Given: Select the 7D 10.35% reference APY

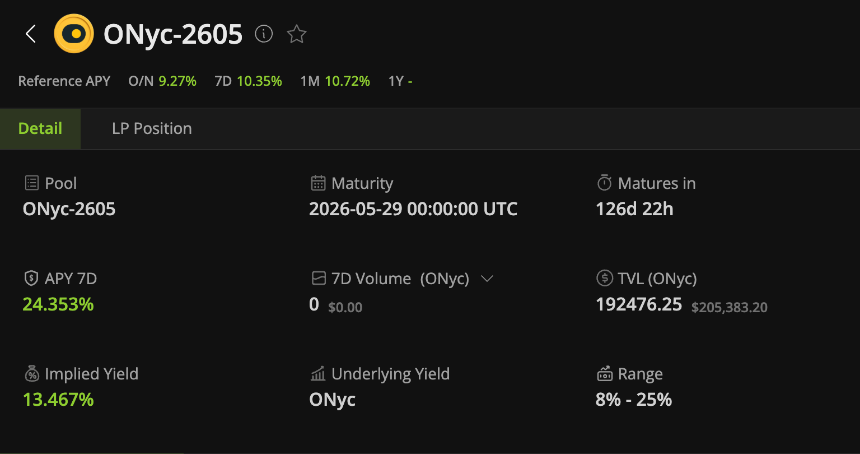Looking at the screenshot, I should click(x=248, y=80).
